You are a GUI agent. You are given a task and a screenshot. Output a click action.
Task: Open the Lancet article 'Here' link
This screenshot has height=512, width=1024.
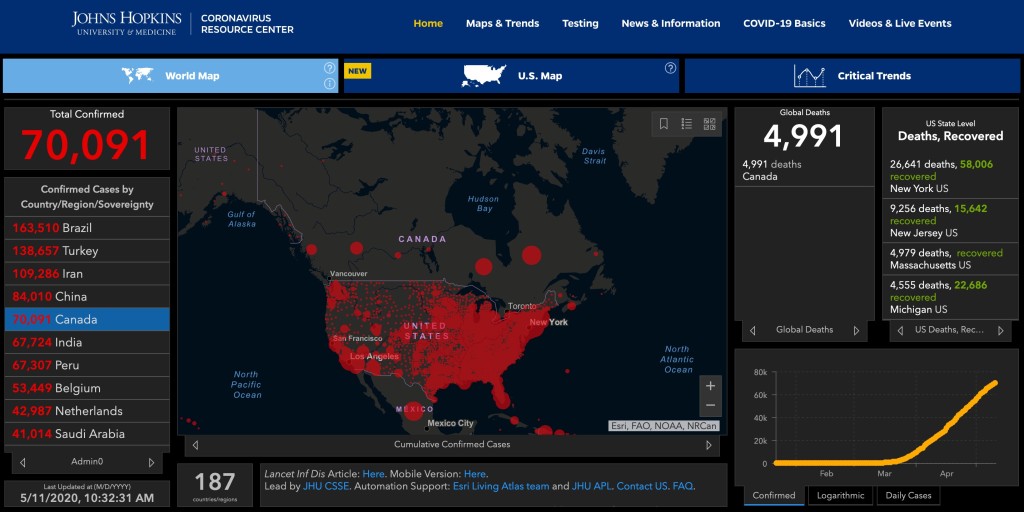click(x=374, y=474)
